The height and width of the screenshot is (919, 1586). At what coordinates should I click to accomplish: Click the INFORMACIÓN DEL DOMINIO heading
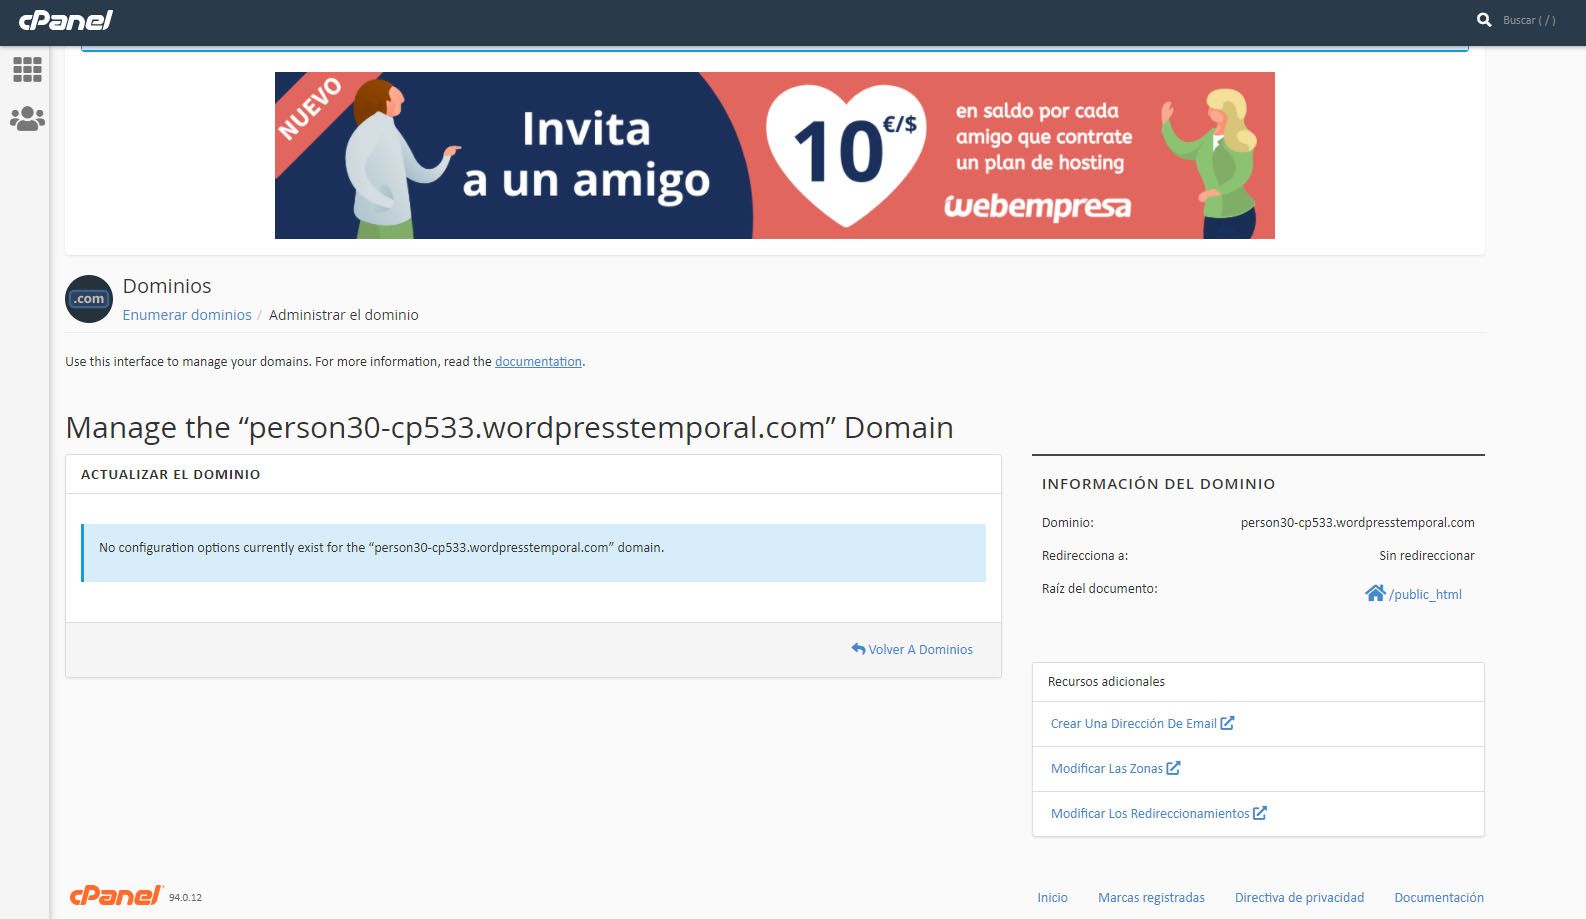tap(1158, 484)
